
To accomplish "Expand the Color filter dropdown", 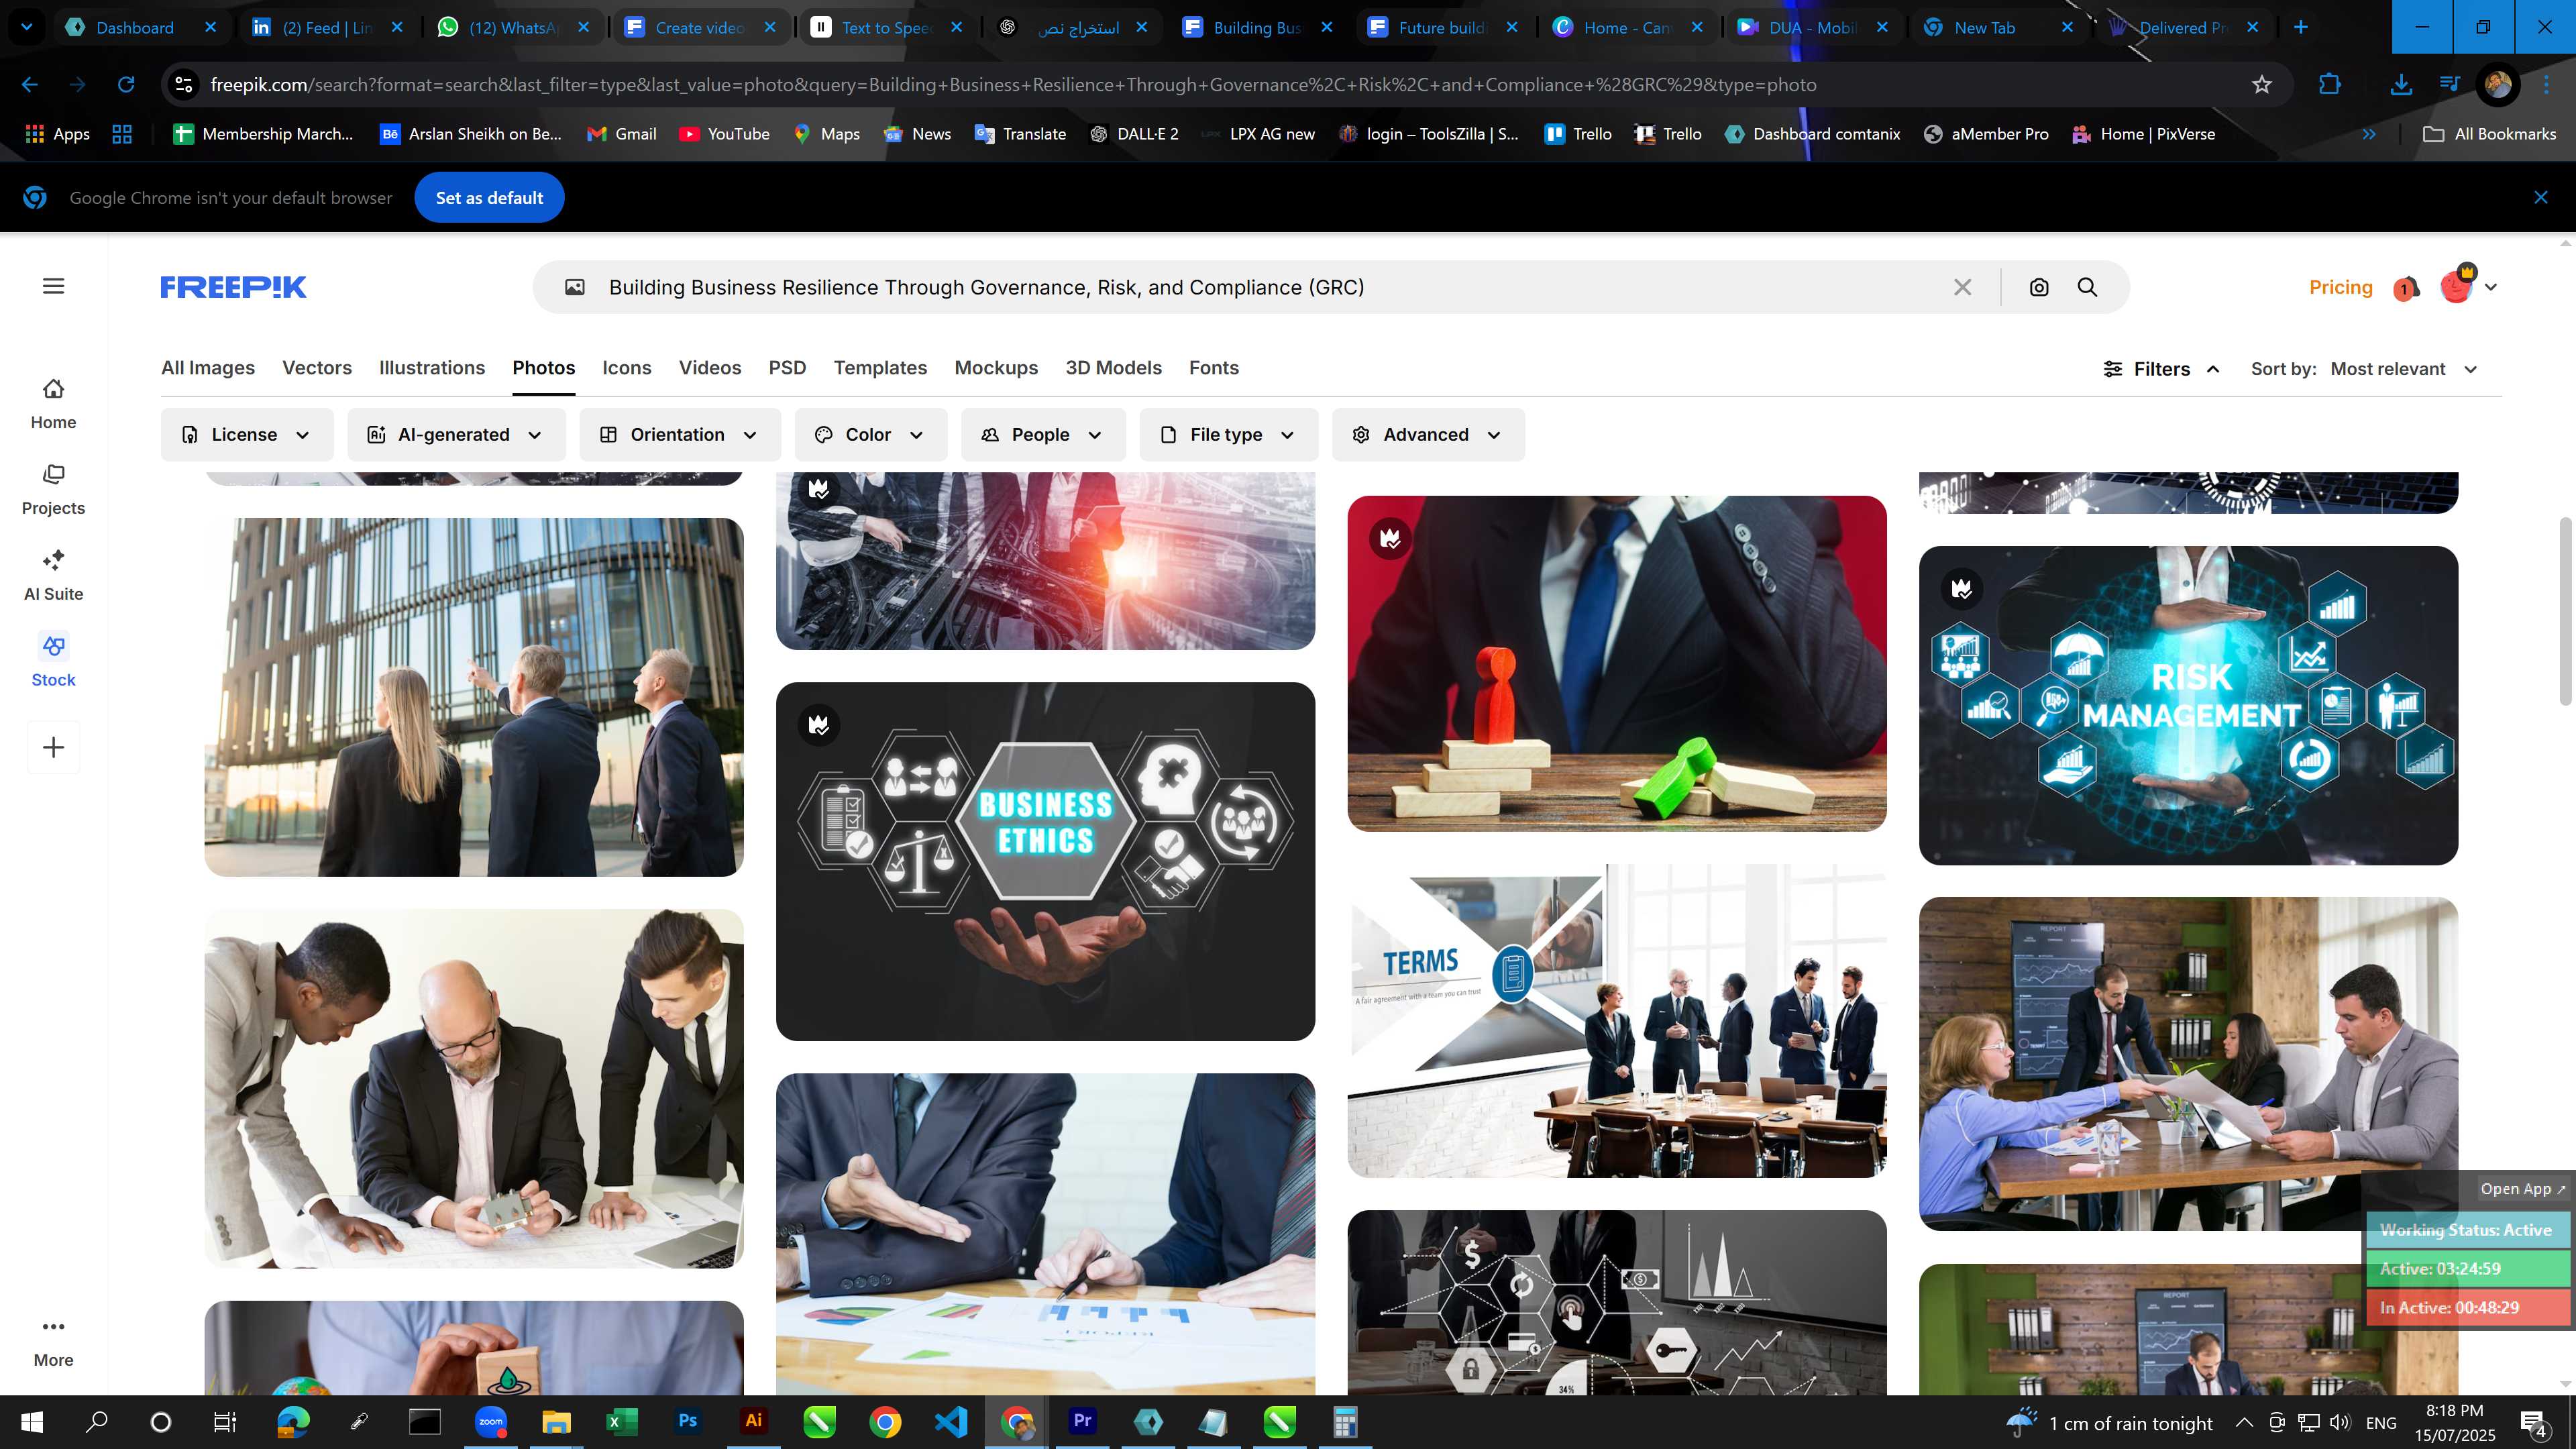I will tap(871, 435).
